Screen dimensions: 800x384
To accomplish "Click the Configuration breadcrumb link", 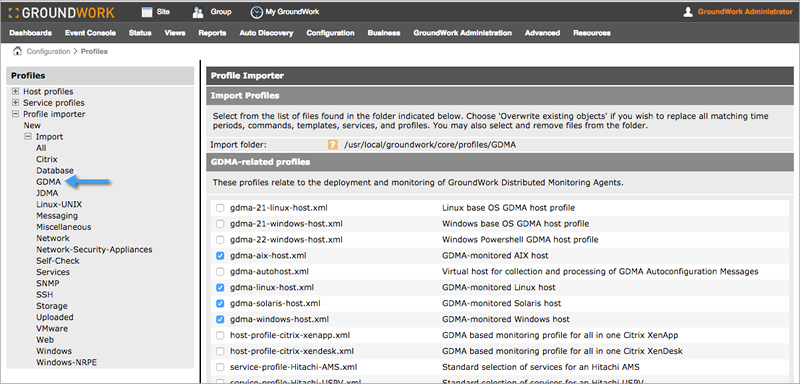I will (48, 52).
